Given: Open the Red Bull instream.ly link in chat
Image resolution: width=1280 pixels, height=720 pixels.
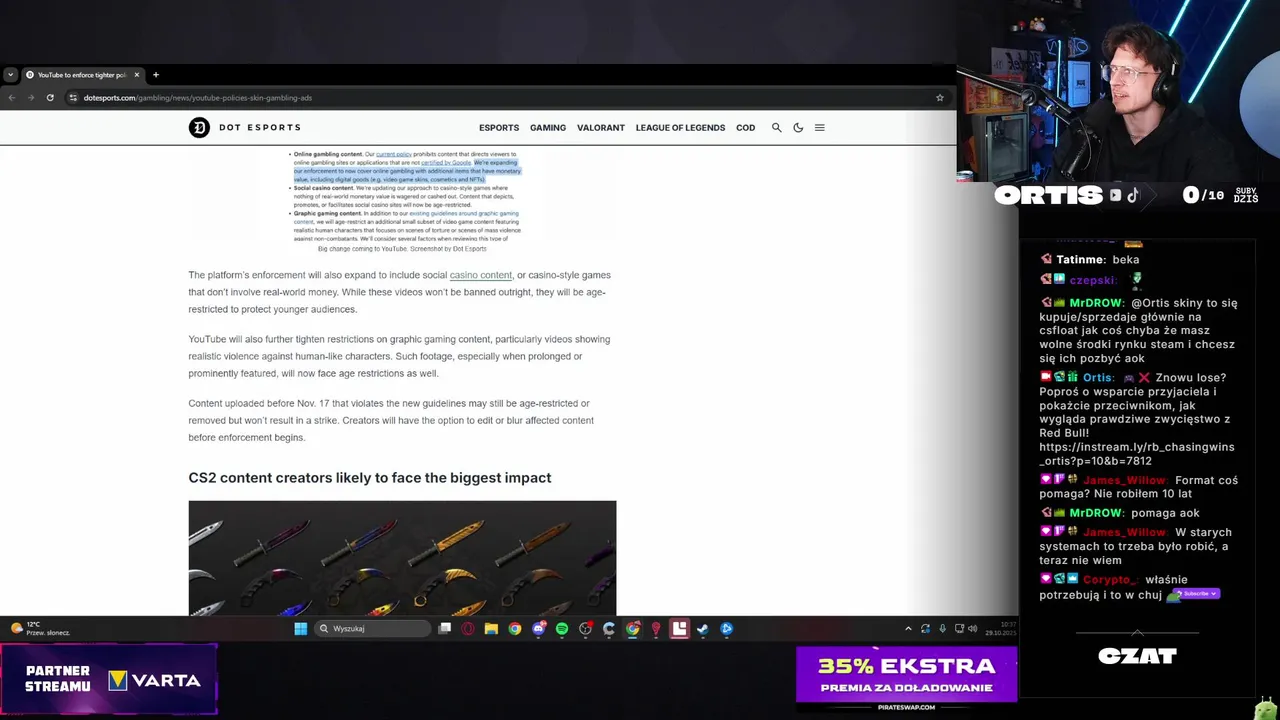Looking at the screenshot, I should coord(1137,454).
